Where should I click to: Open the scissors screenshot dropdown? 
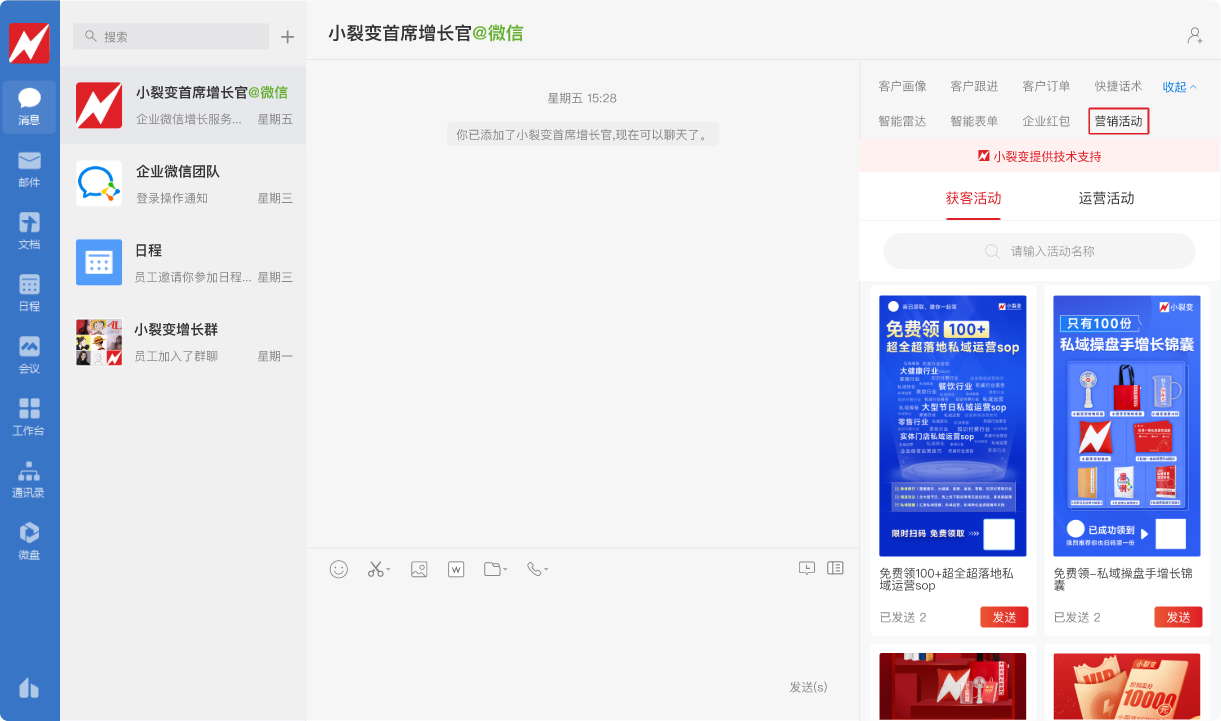[x=378, y=569]
